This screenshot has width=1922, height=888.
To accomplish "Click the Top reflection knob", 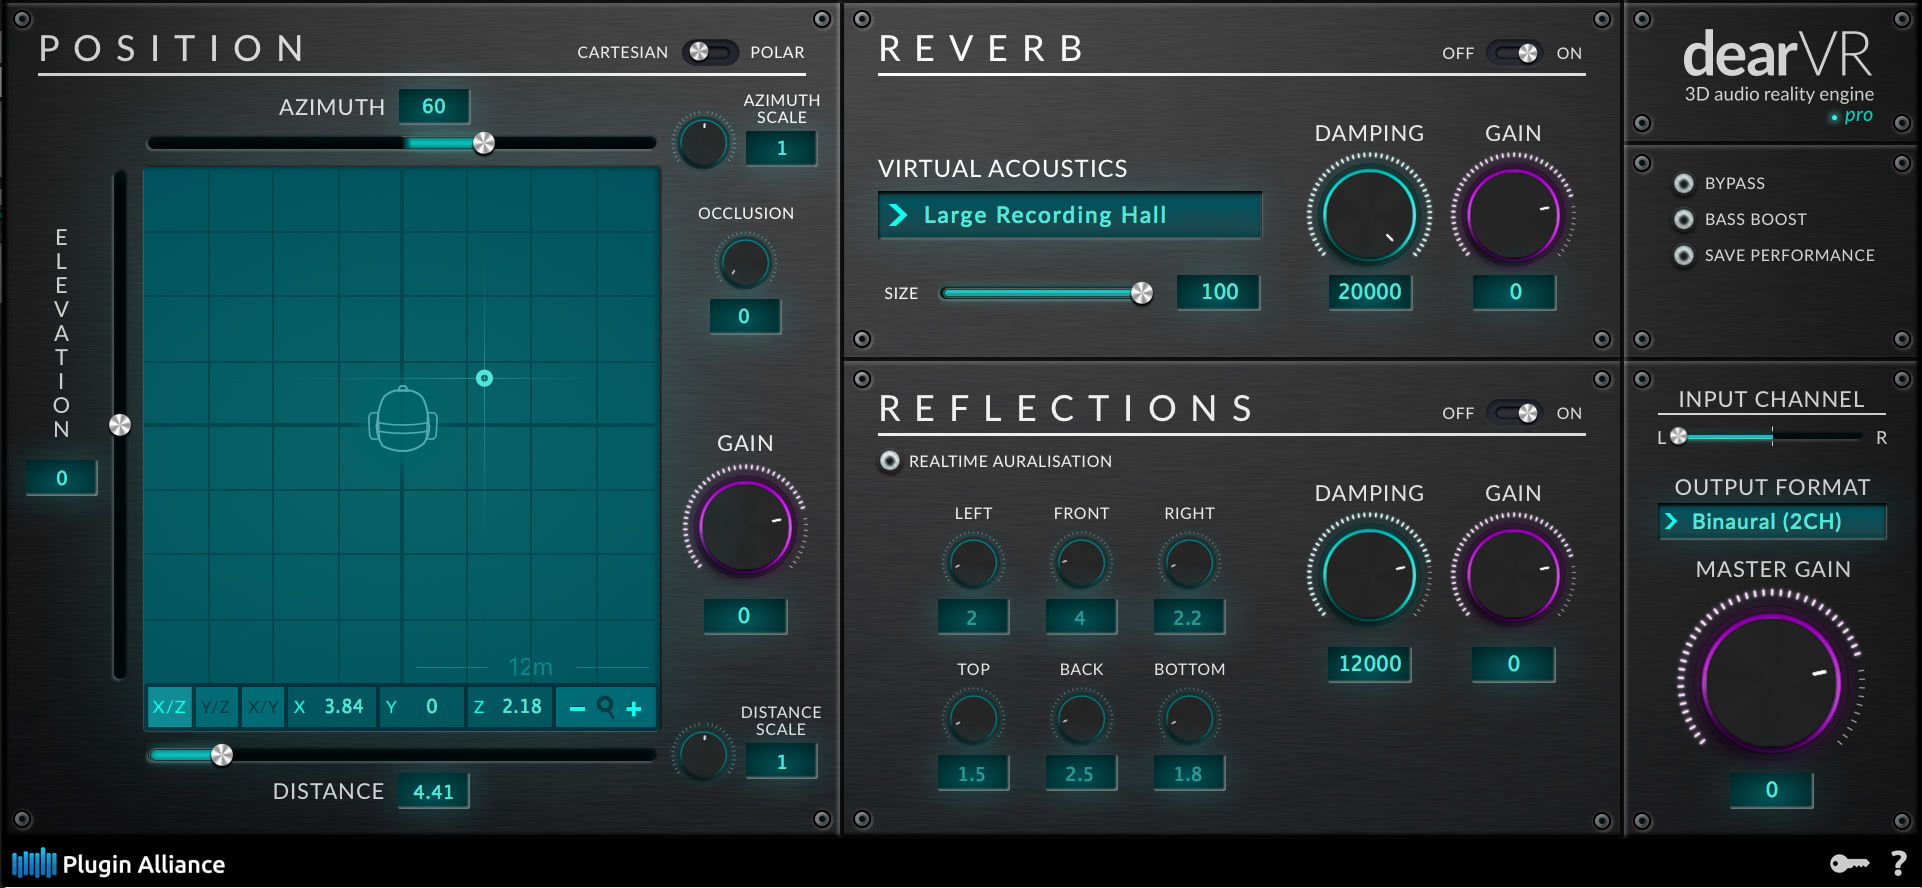I will pyautogui.click(x=972, y=718).
